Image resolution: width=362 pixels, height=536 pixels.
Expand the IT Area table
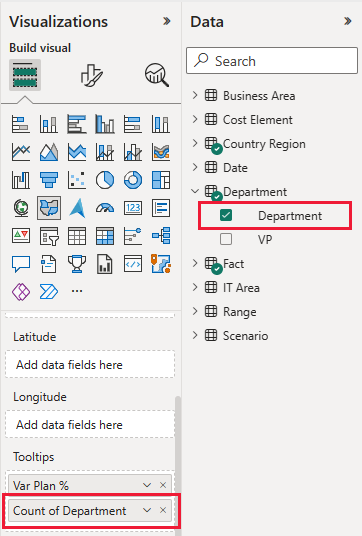[195, 287]
